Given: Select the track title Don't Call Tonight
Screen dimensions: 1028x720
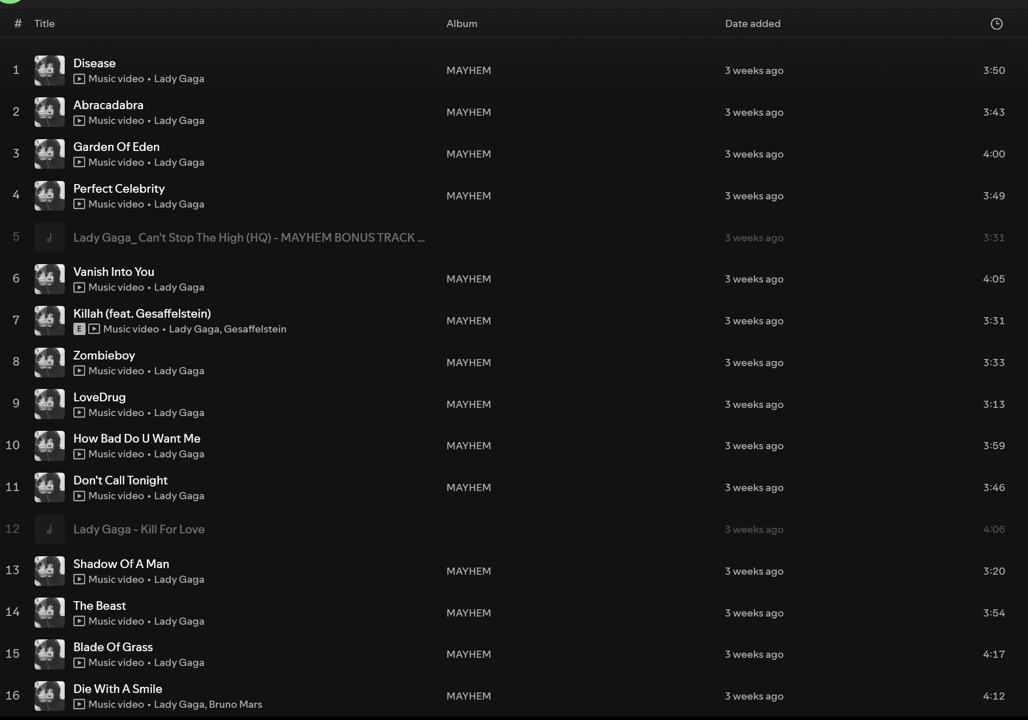Looking at the screenshot, I should 120,480.
